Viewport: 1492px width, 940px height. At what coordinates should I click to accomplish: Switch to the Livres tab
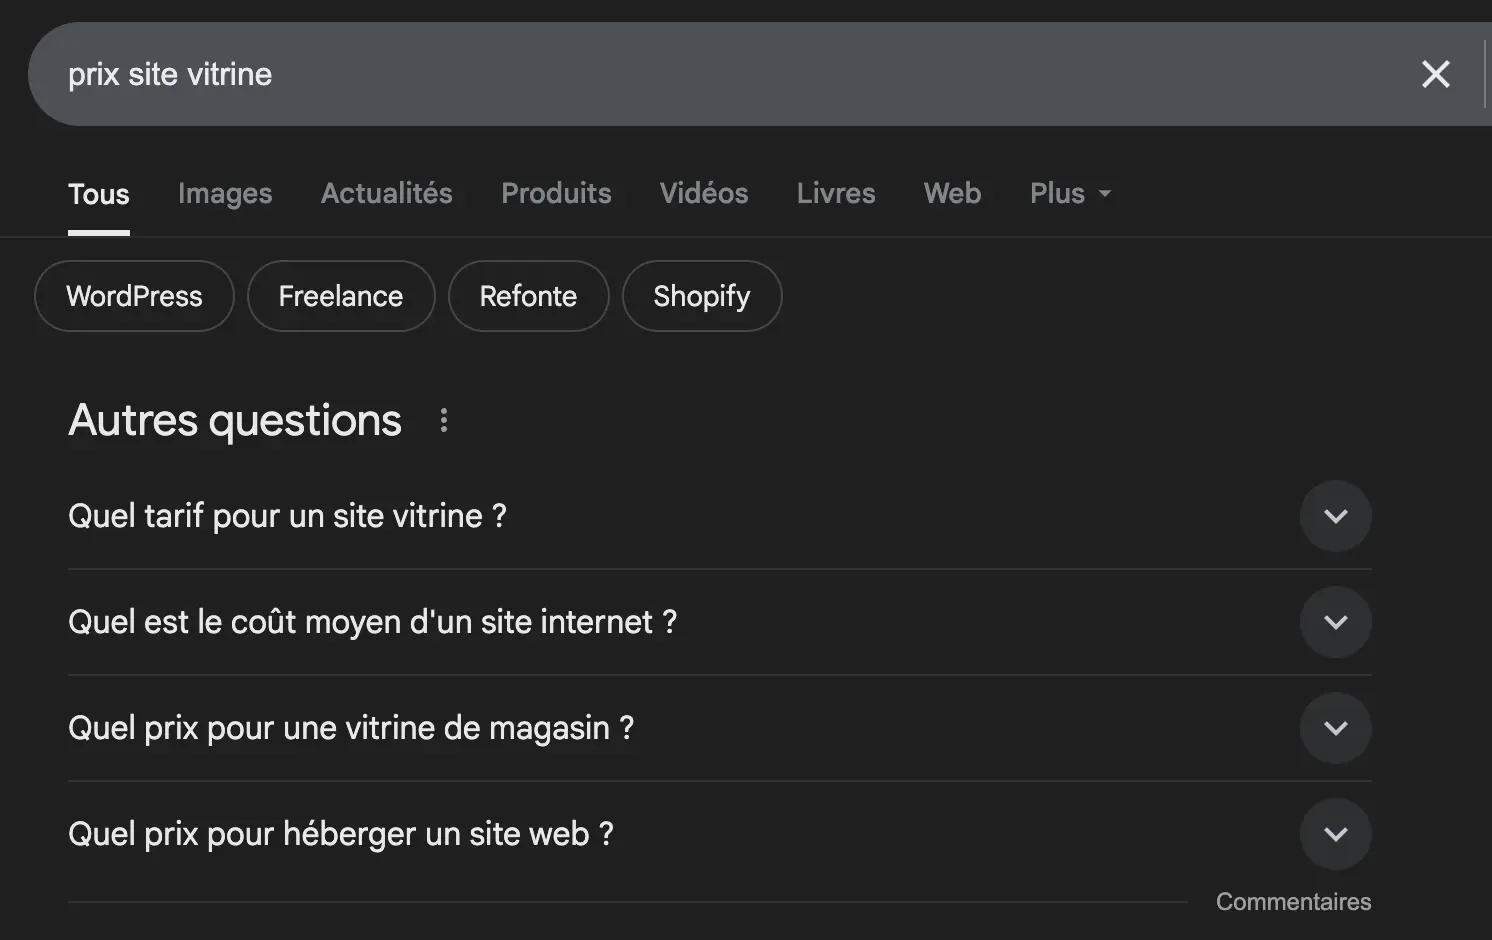[x=835, y=193]
